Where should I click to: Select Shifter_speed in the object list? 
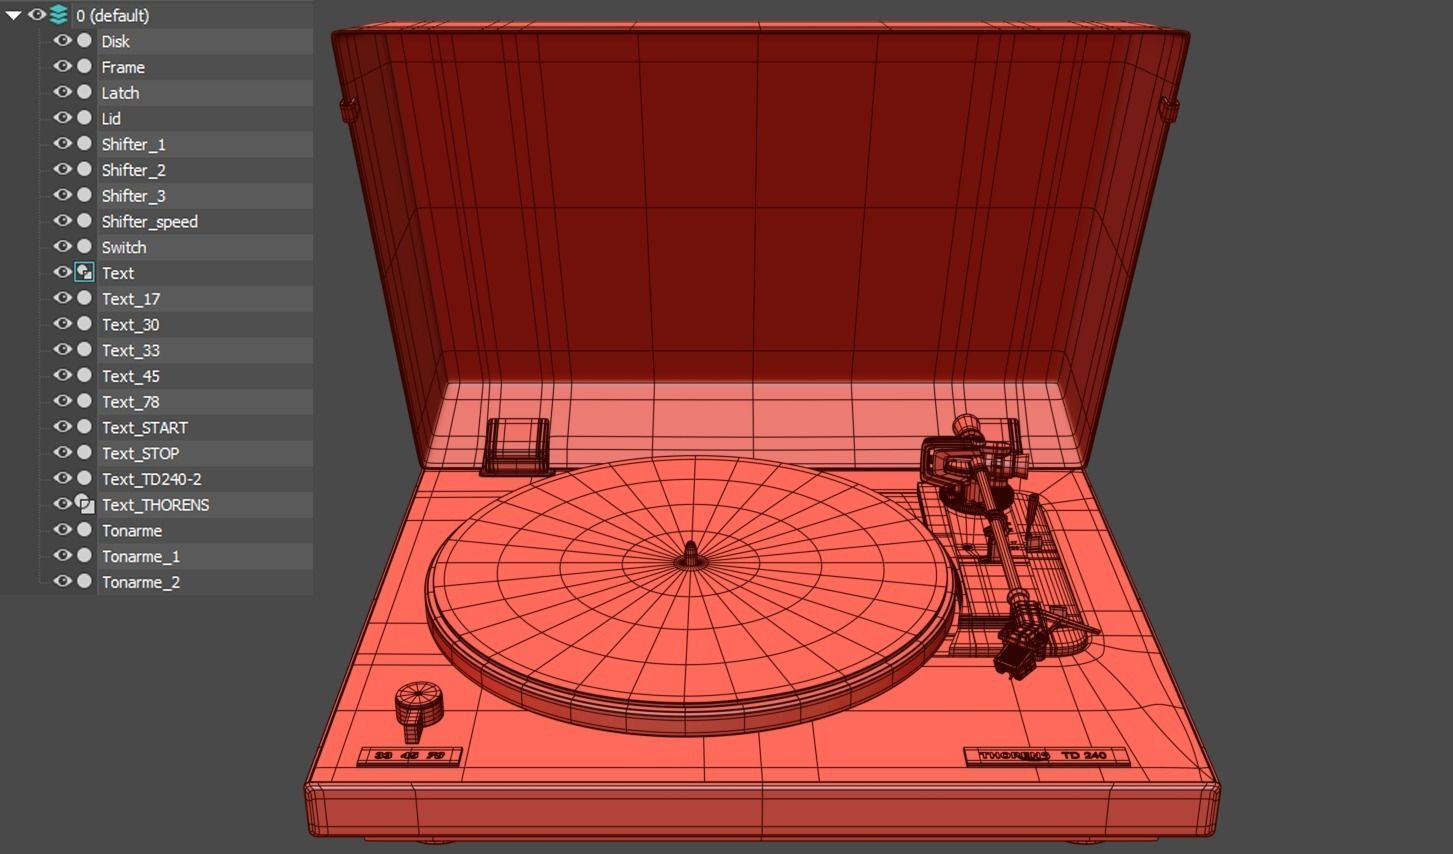(x=149, y=222)
